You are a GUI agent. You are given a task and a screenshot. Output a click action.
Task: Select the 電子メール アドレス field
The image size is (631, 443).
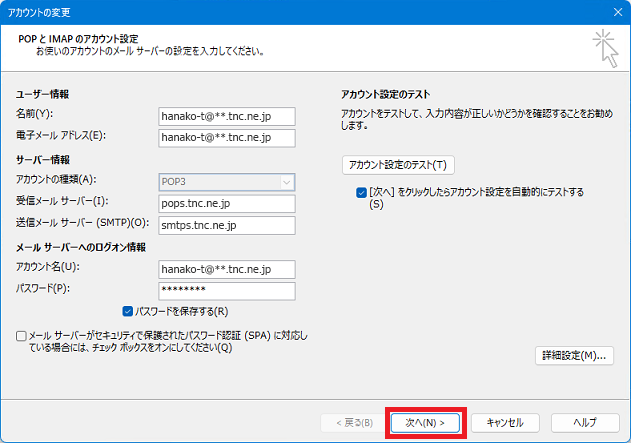(x=227, y=138)
